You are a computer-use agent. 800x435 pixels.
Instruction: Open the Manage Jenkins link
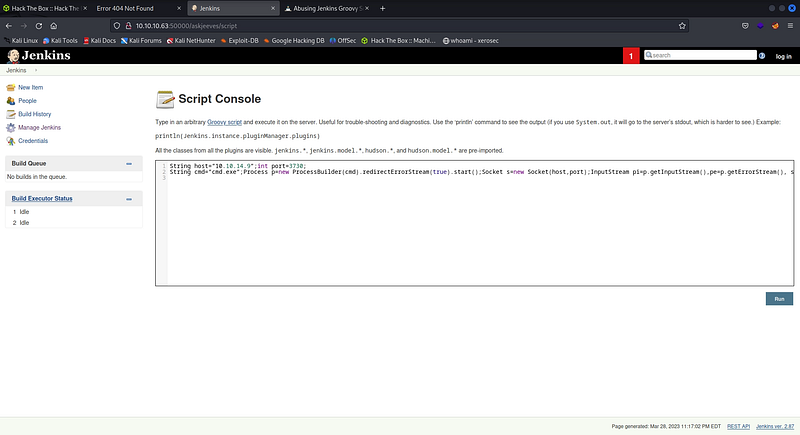[x=39, y=127]
